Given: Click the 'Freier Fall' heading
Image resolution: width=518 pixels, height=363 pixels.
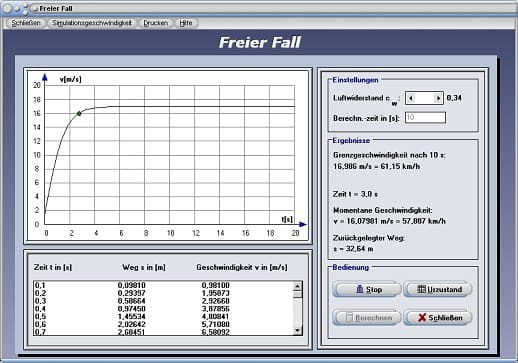Looking at the screenshot, I should (260, 42).
